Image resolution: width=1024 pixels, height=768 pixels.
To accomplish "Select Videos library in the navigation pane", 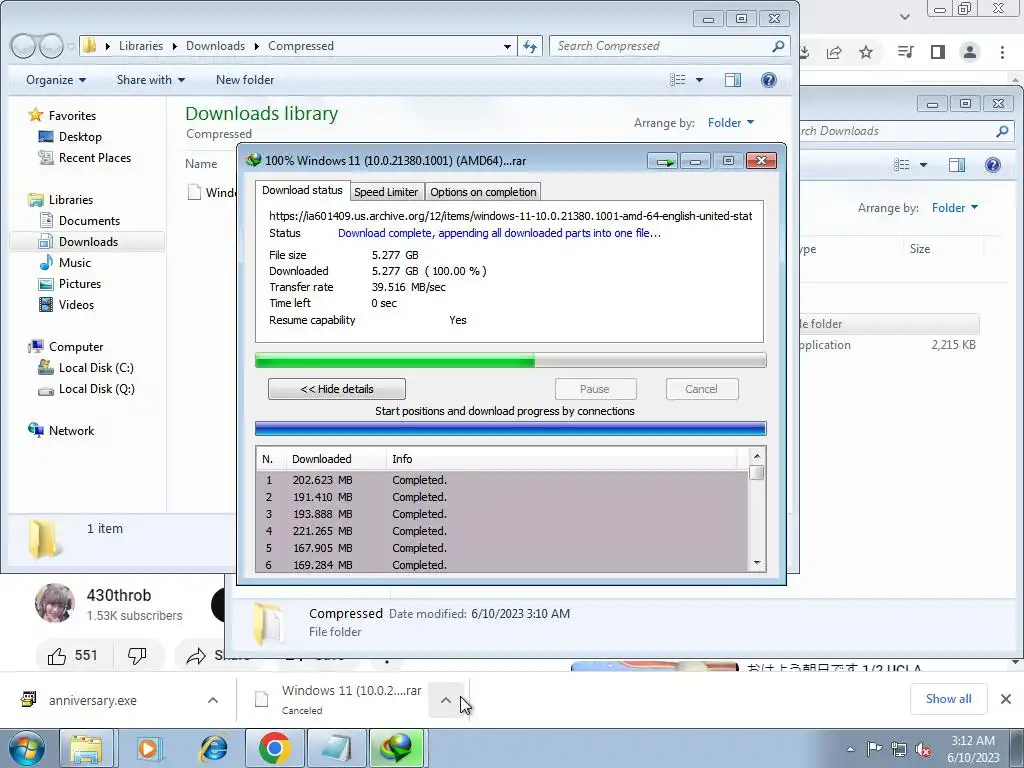I will tap(76, 304).
